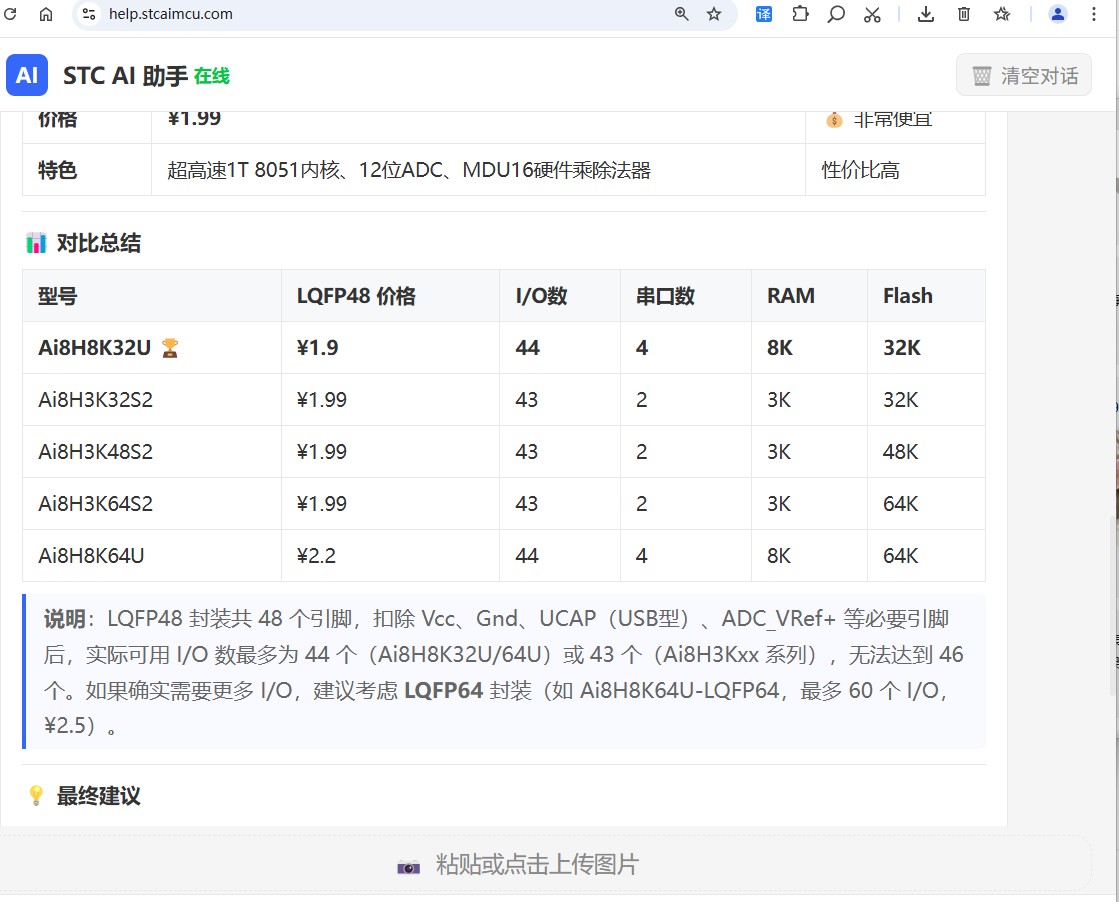This screenshot has height=902, width=1119.
Task: Click the search bubble extension icon
Action: [x=836, y=14]
